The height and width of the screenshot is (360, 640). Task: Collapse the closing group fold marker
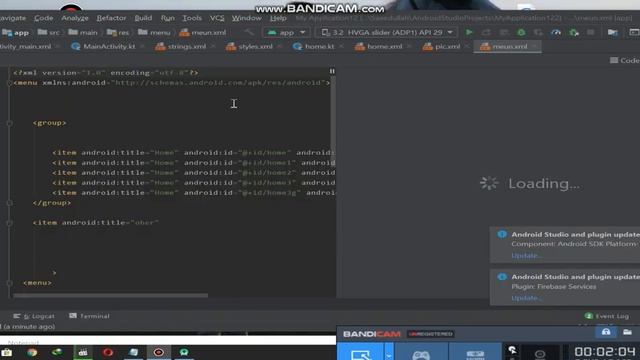point(9,203)
